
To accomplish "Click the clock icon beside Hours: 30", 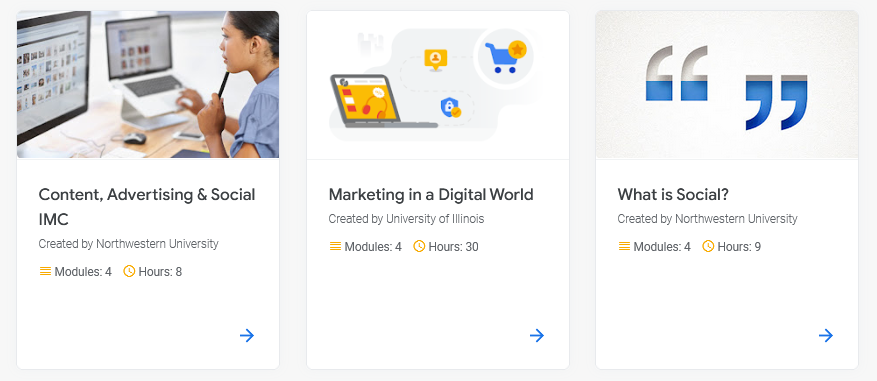I will (419, 246).
